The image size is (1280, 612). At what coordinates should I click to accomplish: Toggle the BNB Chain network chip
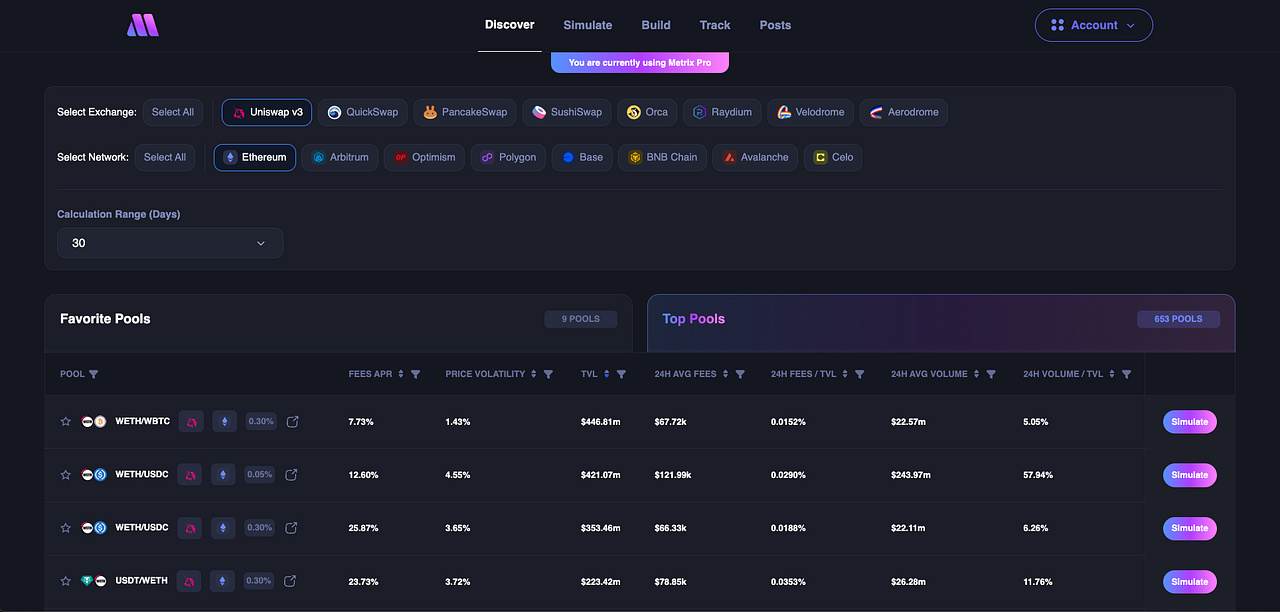[x=662, y=157]
